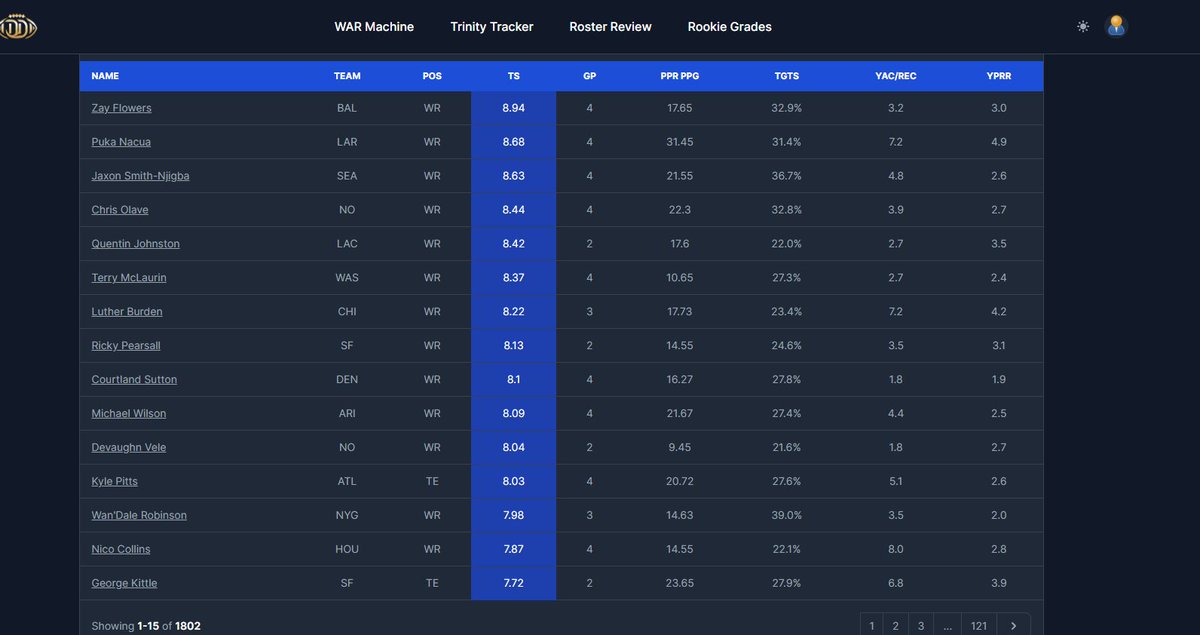Navigate to Rookie Grades

coord(729,27)
